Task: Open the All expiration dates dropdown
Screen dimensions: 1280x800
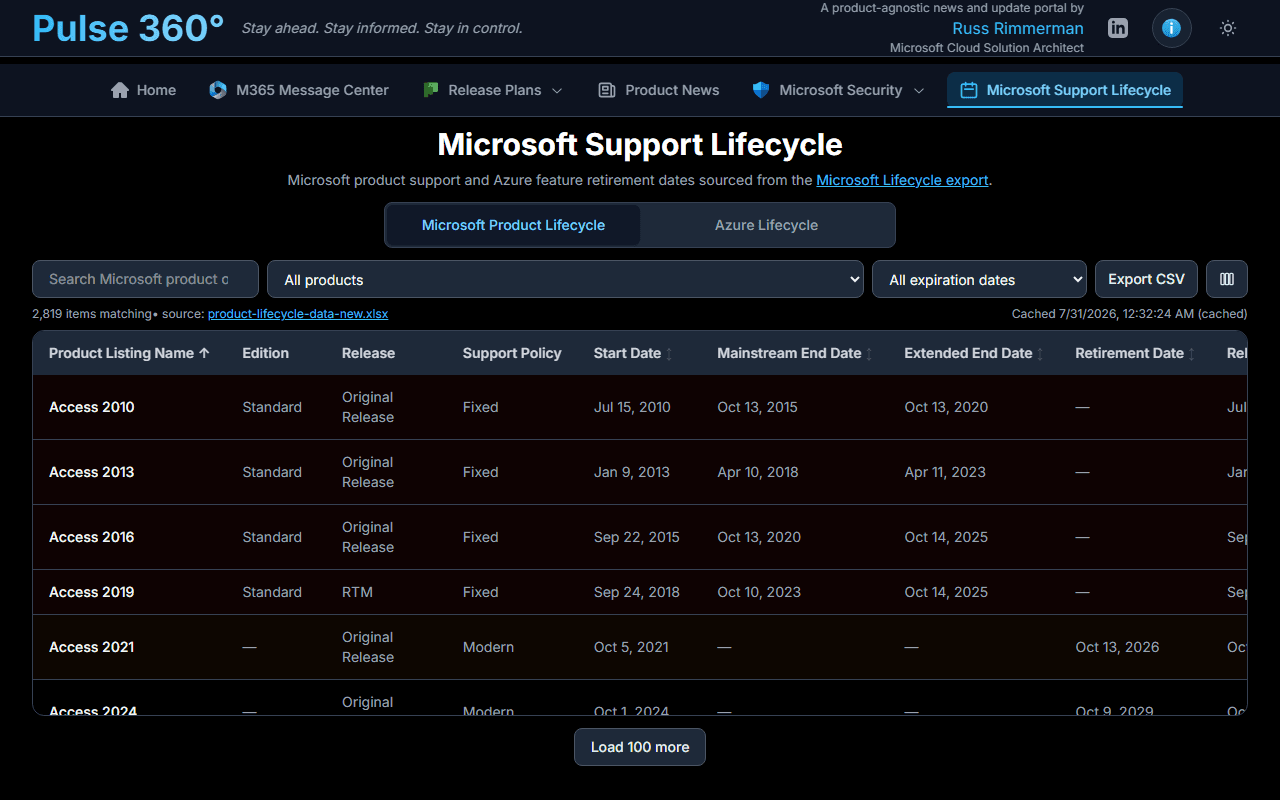Action: tap(979, 279)
